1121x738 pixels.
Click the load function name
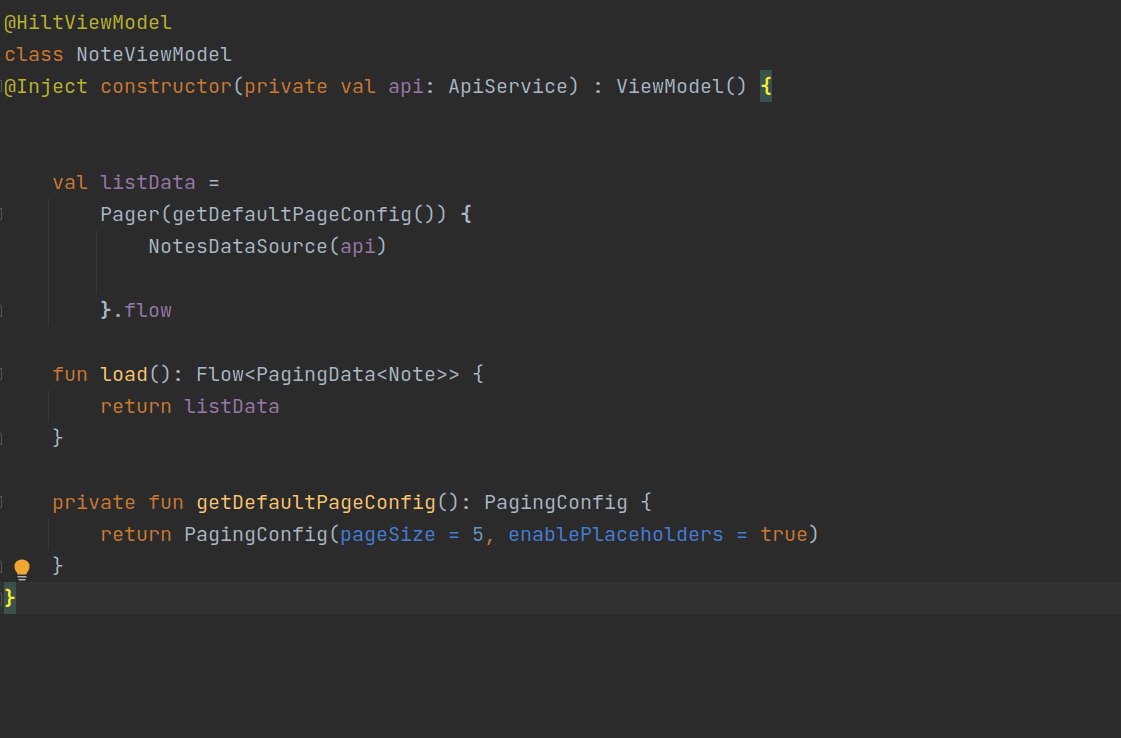tap(124, 375)
